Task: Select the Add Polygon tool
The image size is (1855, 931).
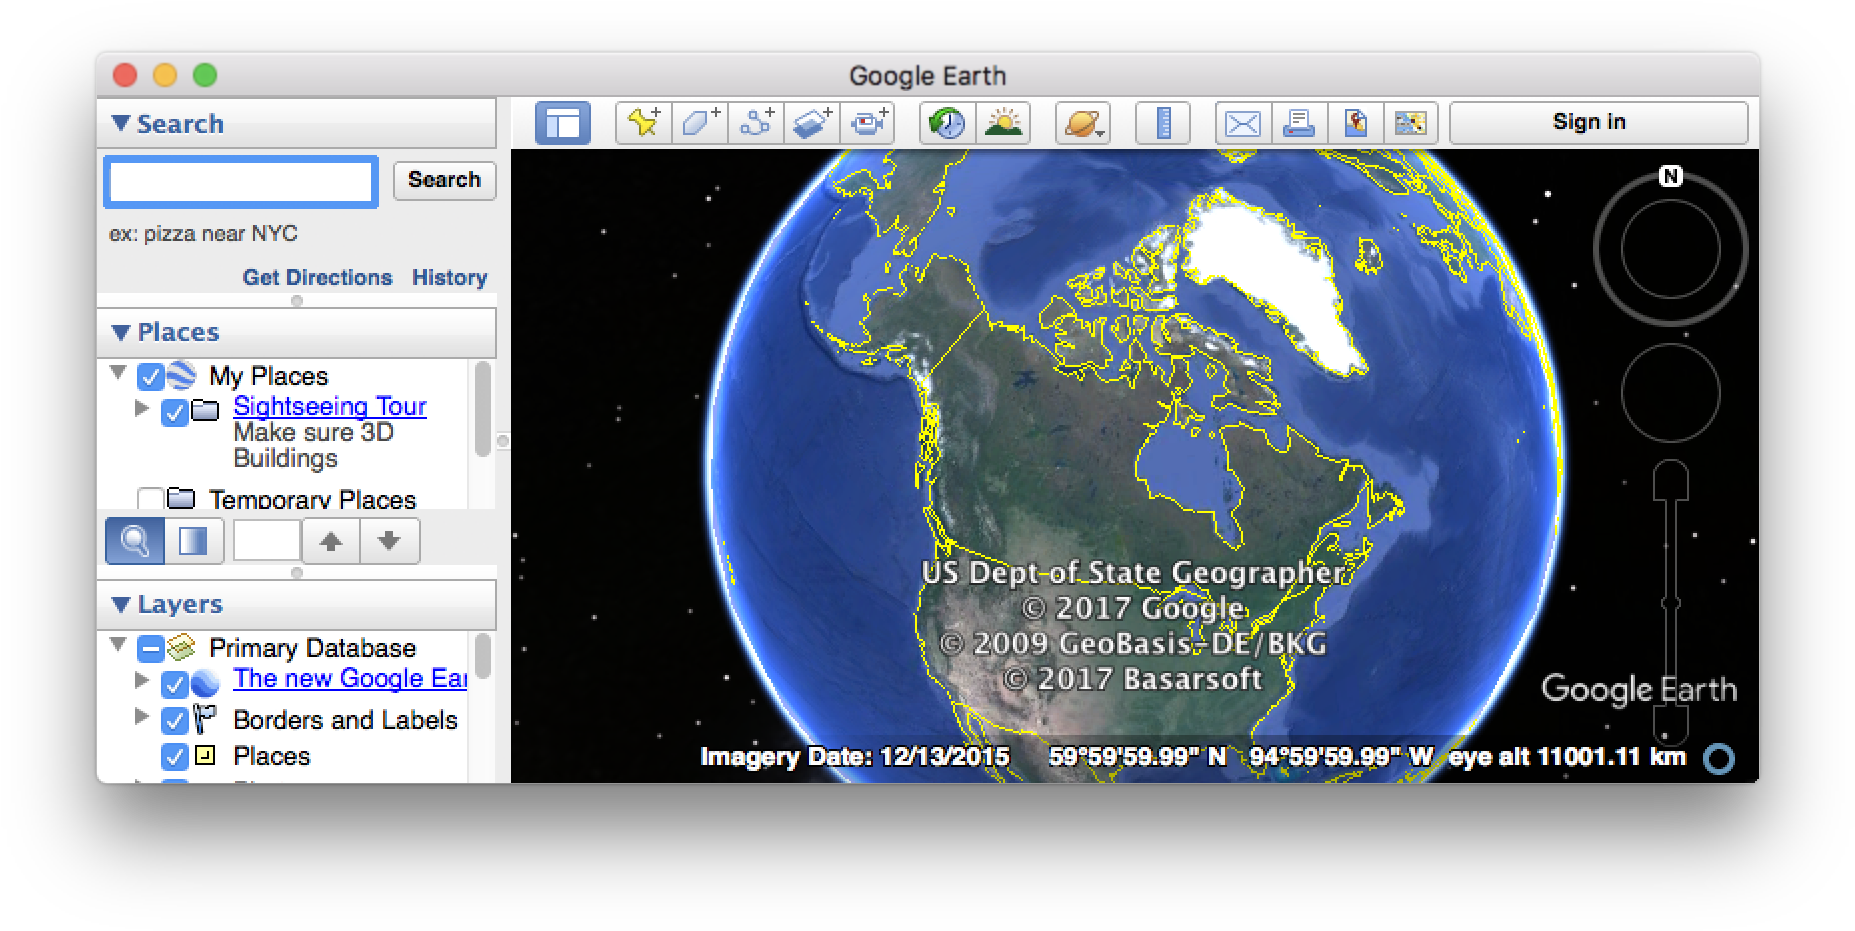Action: pos(699,123)
